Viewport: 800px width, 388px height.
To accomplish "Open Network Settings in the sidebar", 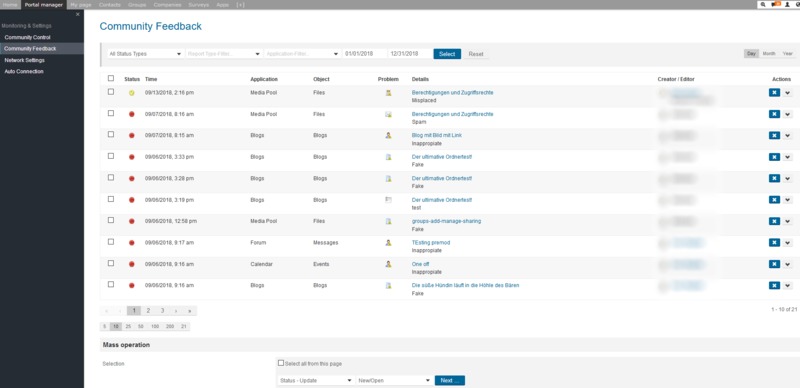I will click(x=24, y=60).
